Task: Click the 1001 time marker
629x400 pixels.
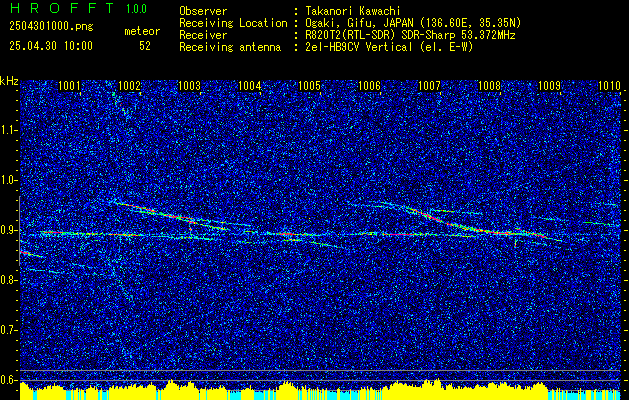Action: (x=69, y=86)
